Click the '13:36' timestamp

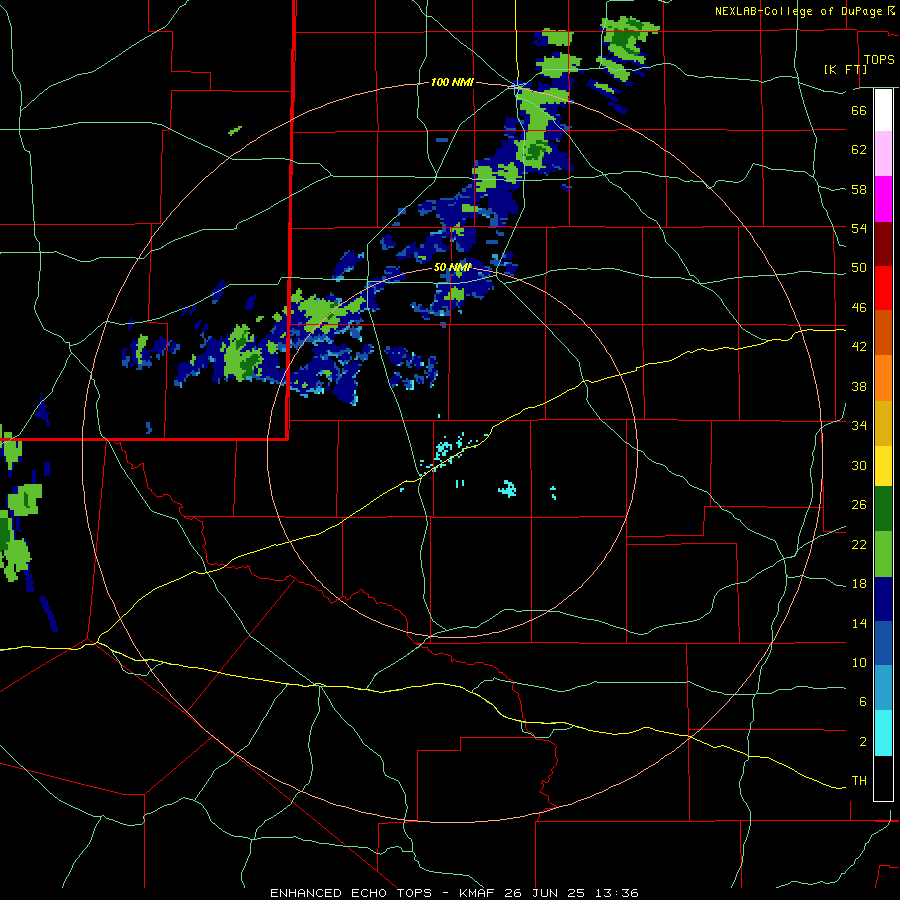(x=616, y=893)
